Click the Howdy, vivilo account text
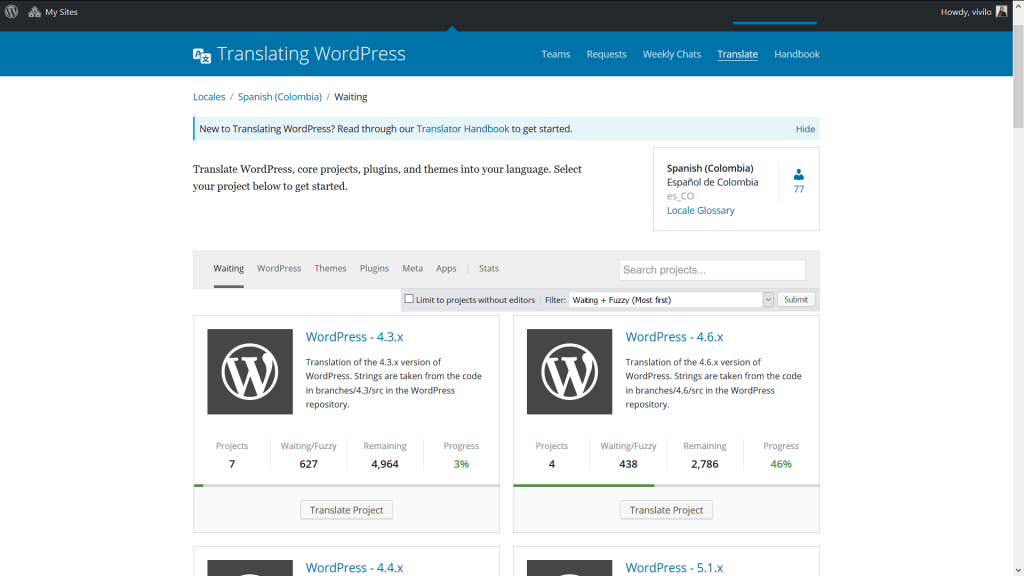Screen dimensions: 1024x576 [x=966, y=12]
